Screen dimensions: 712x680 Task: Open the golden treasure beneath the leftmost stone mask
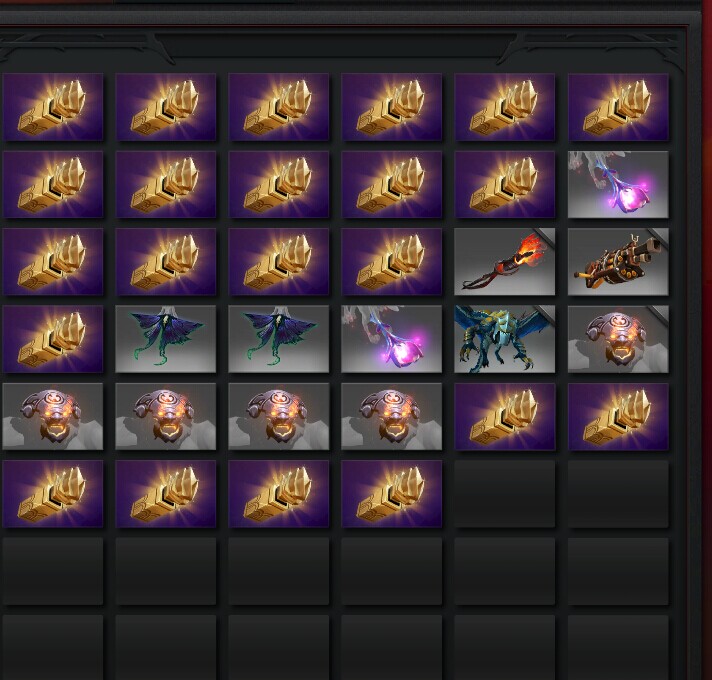coord(53,494)
